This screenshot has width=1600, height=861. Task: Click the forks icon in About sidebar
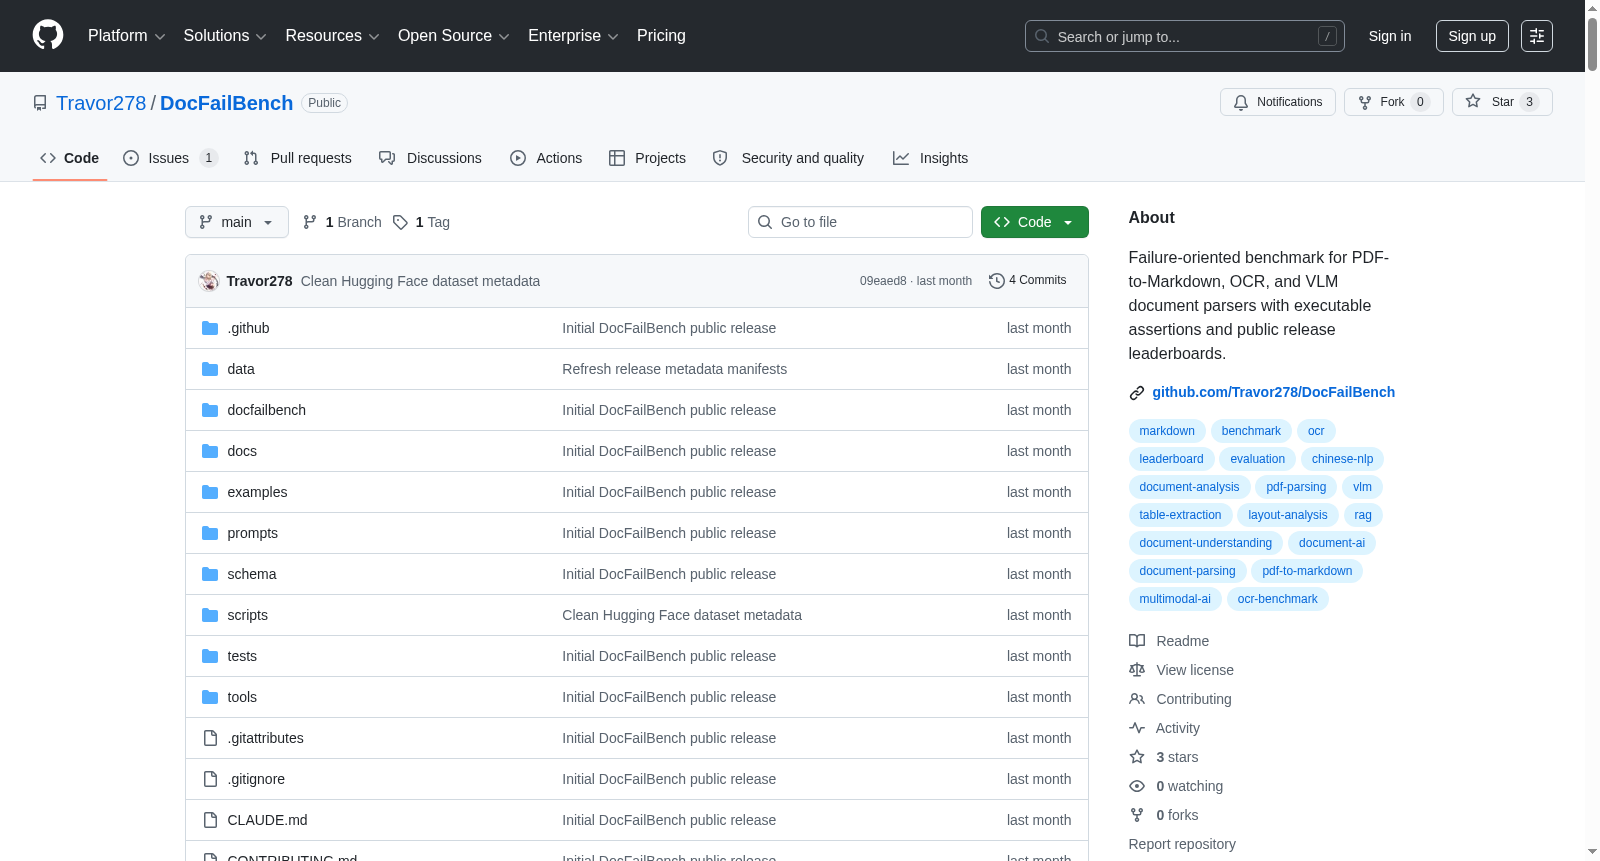tap(1137, 815)
